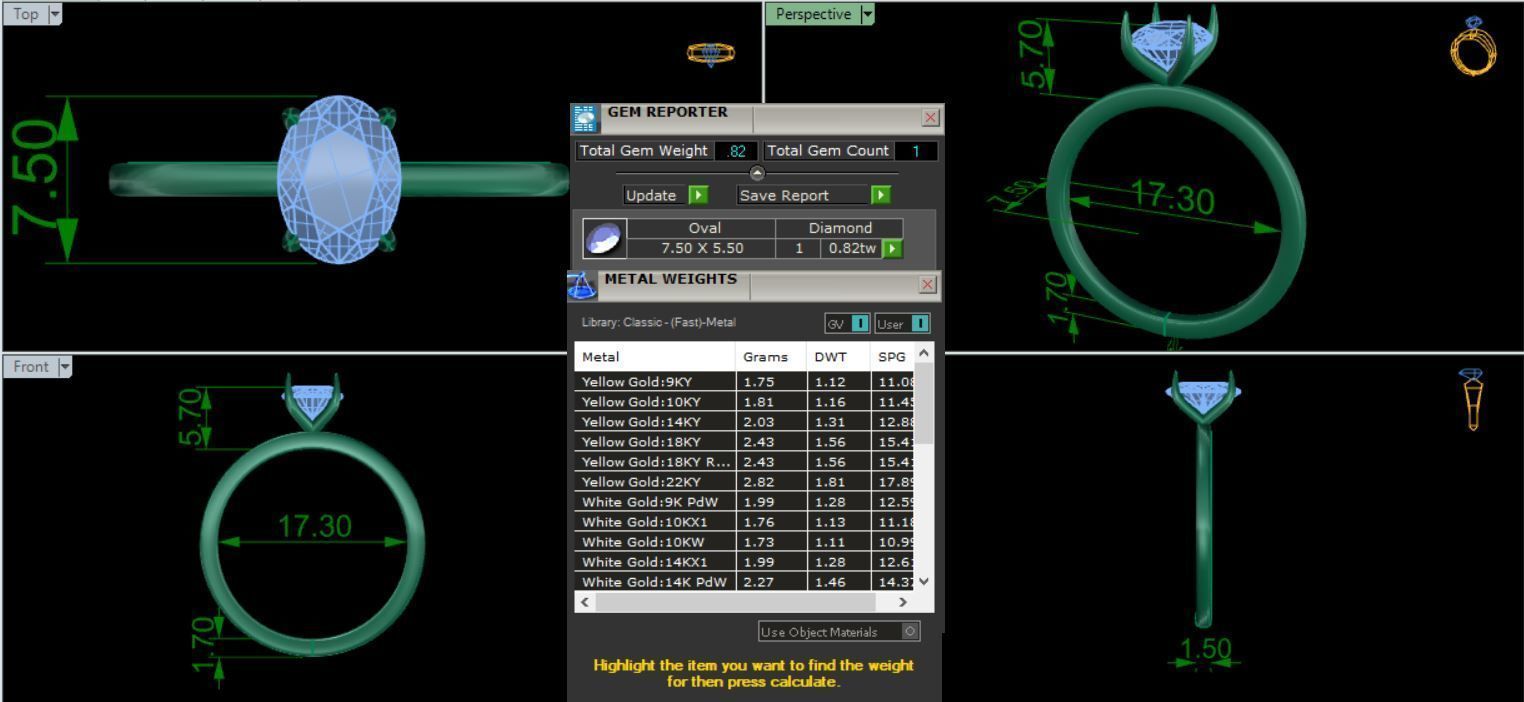Select the Perspective viewport label

813,14
